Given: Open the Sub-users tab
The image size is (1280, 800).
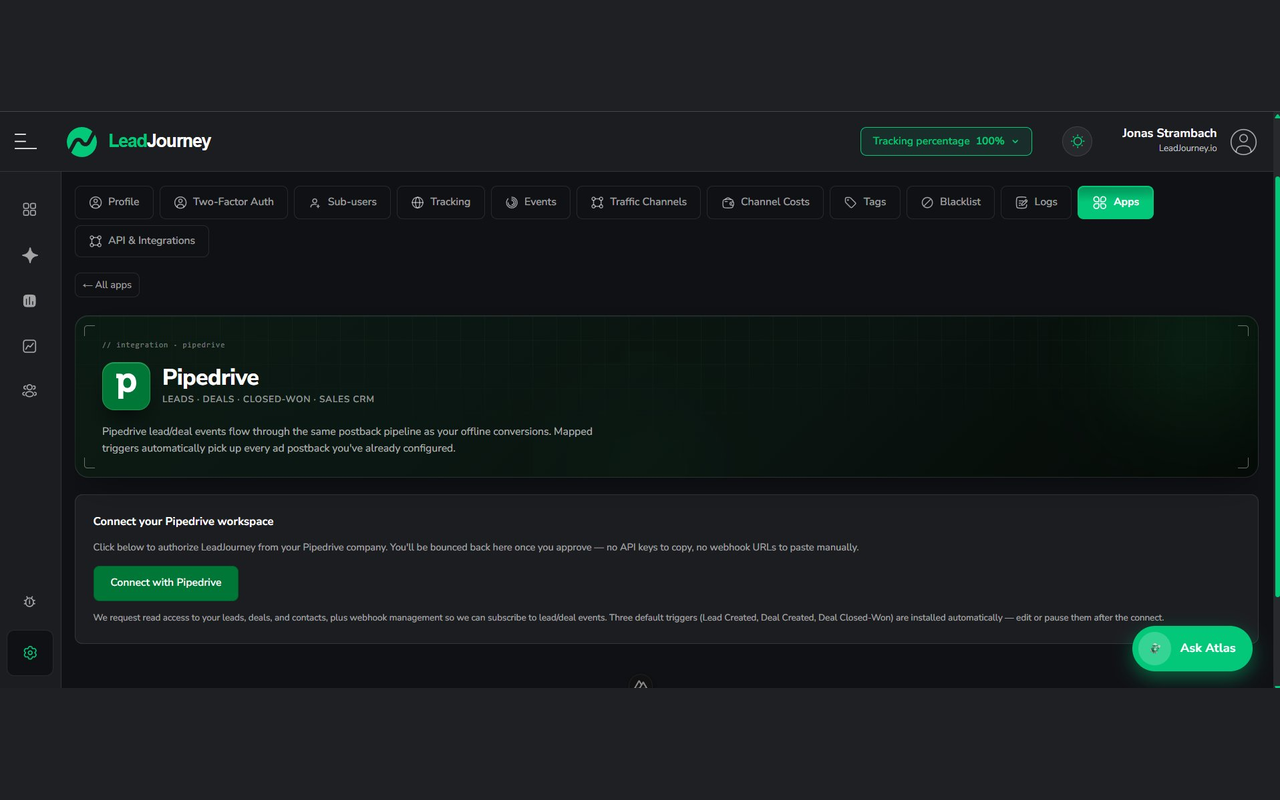Looking at the screenshot, I should coord(342,202).
